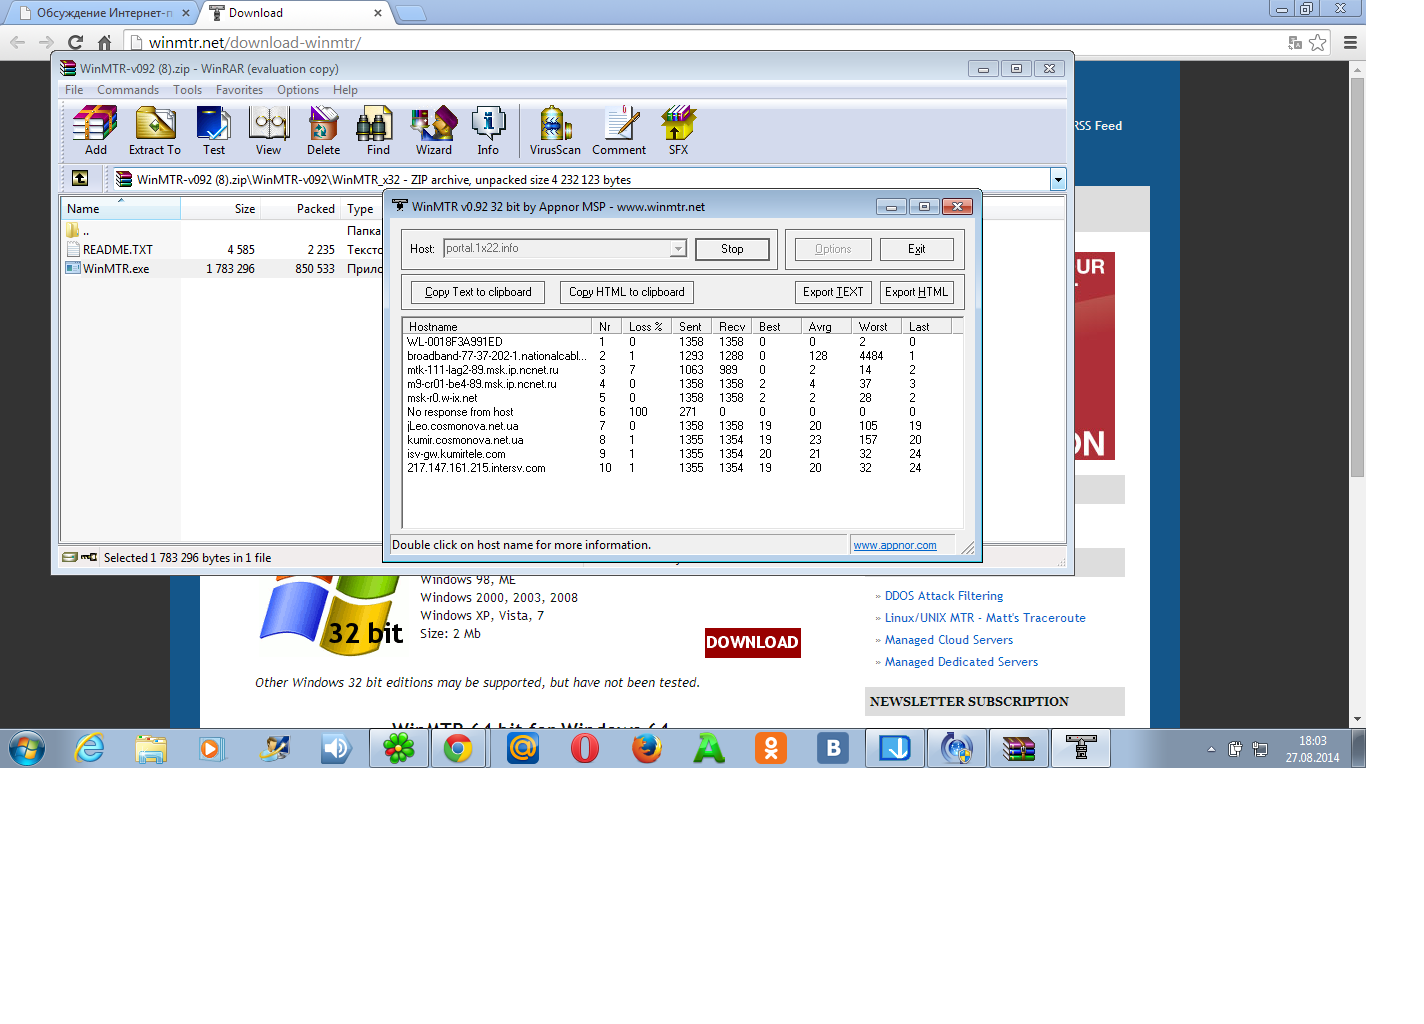
Task: Go up one level in WinRAR
Action: (80, 178)
